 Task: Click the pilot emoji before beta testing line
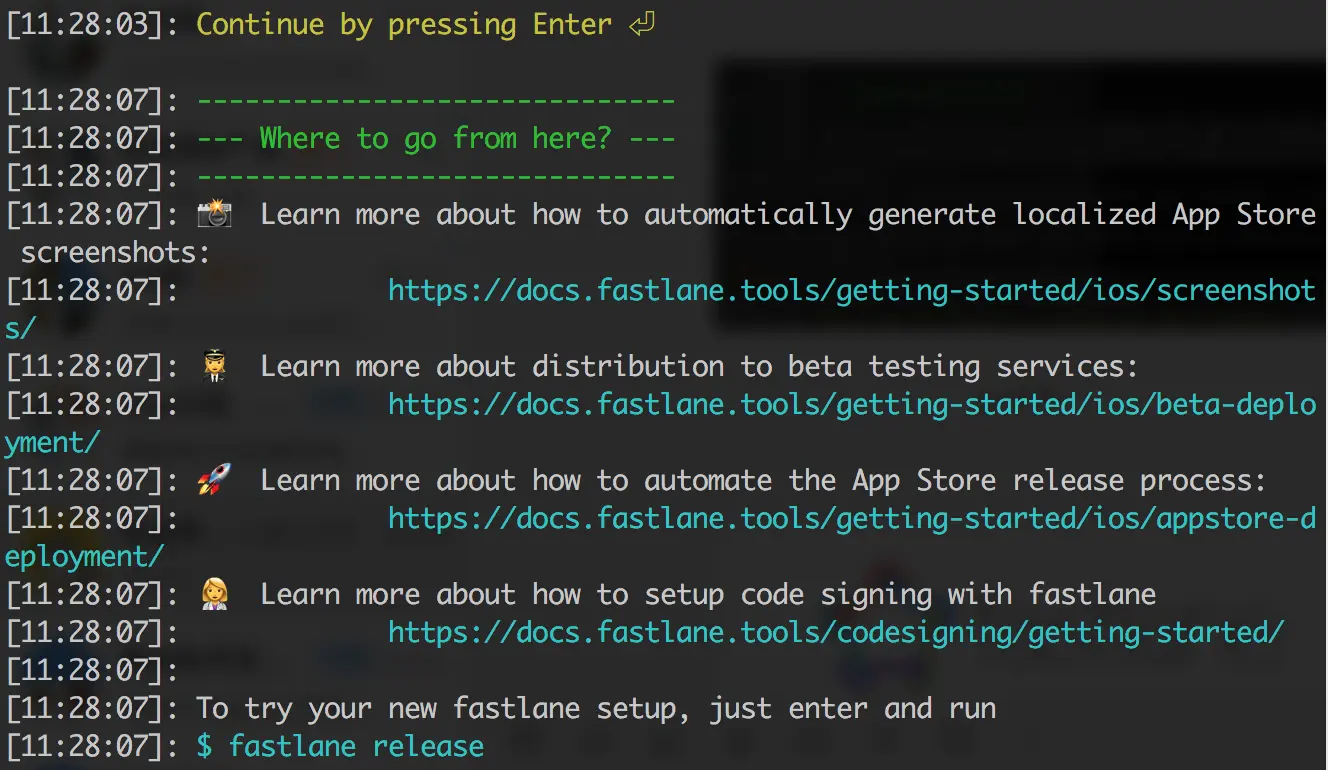coord(214,366)
